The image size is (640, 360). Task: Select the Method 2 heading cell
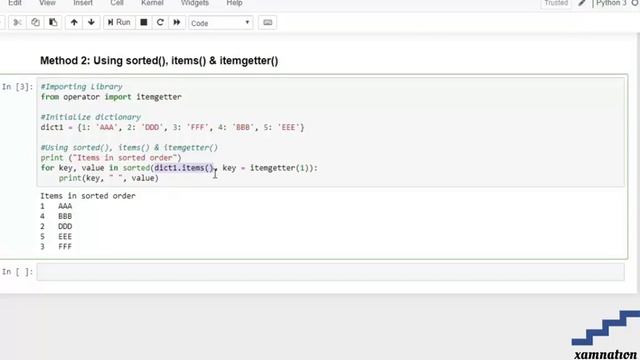[159, 61]
